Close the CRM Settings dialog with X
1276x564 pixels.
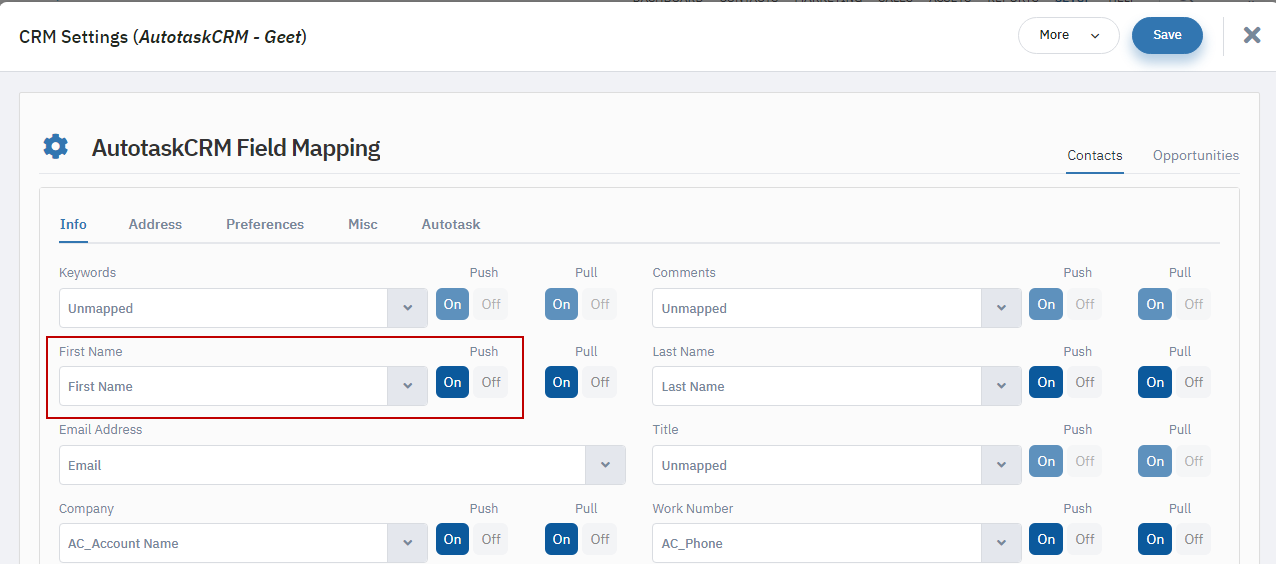coord(1252,35)
